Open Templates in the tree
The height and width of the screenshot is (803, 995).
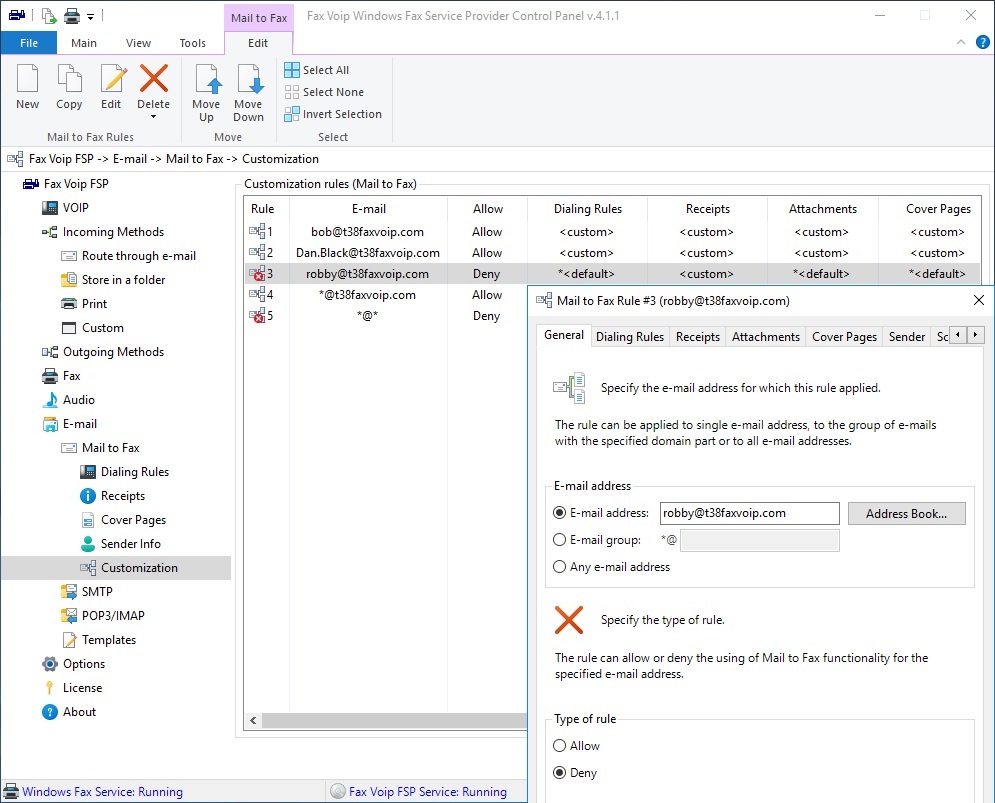(x=99, y=640)
